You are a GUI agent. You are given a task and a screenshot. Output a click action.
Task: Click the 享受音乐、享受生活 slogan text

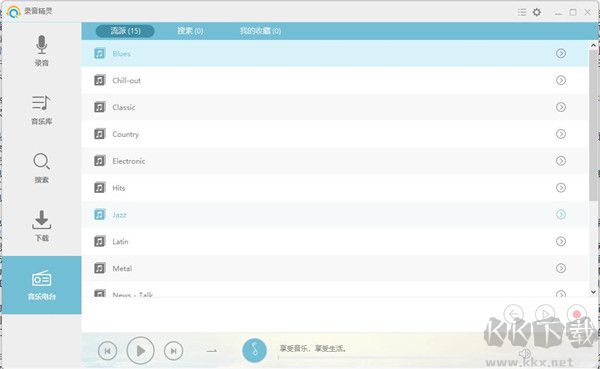[313, 349]
